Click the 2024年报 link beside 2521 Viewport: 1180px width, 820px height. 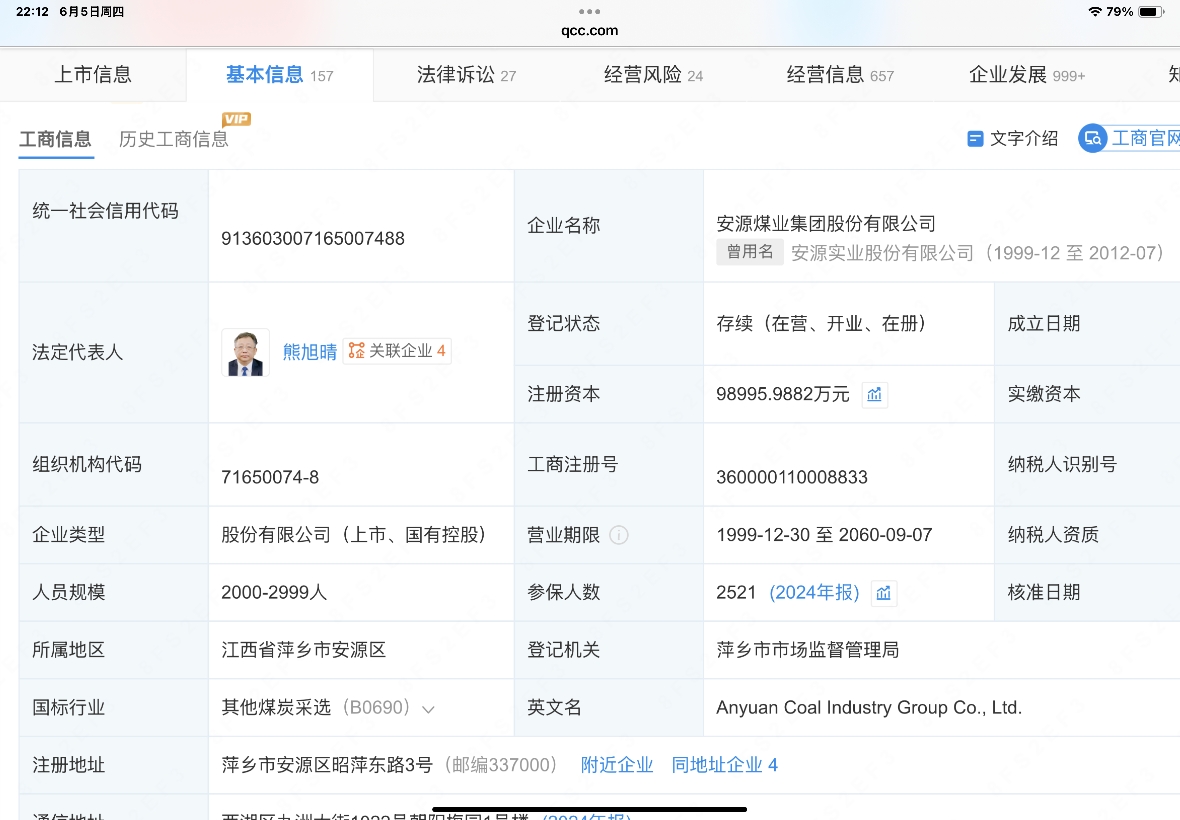coord(814,593)
